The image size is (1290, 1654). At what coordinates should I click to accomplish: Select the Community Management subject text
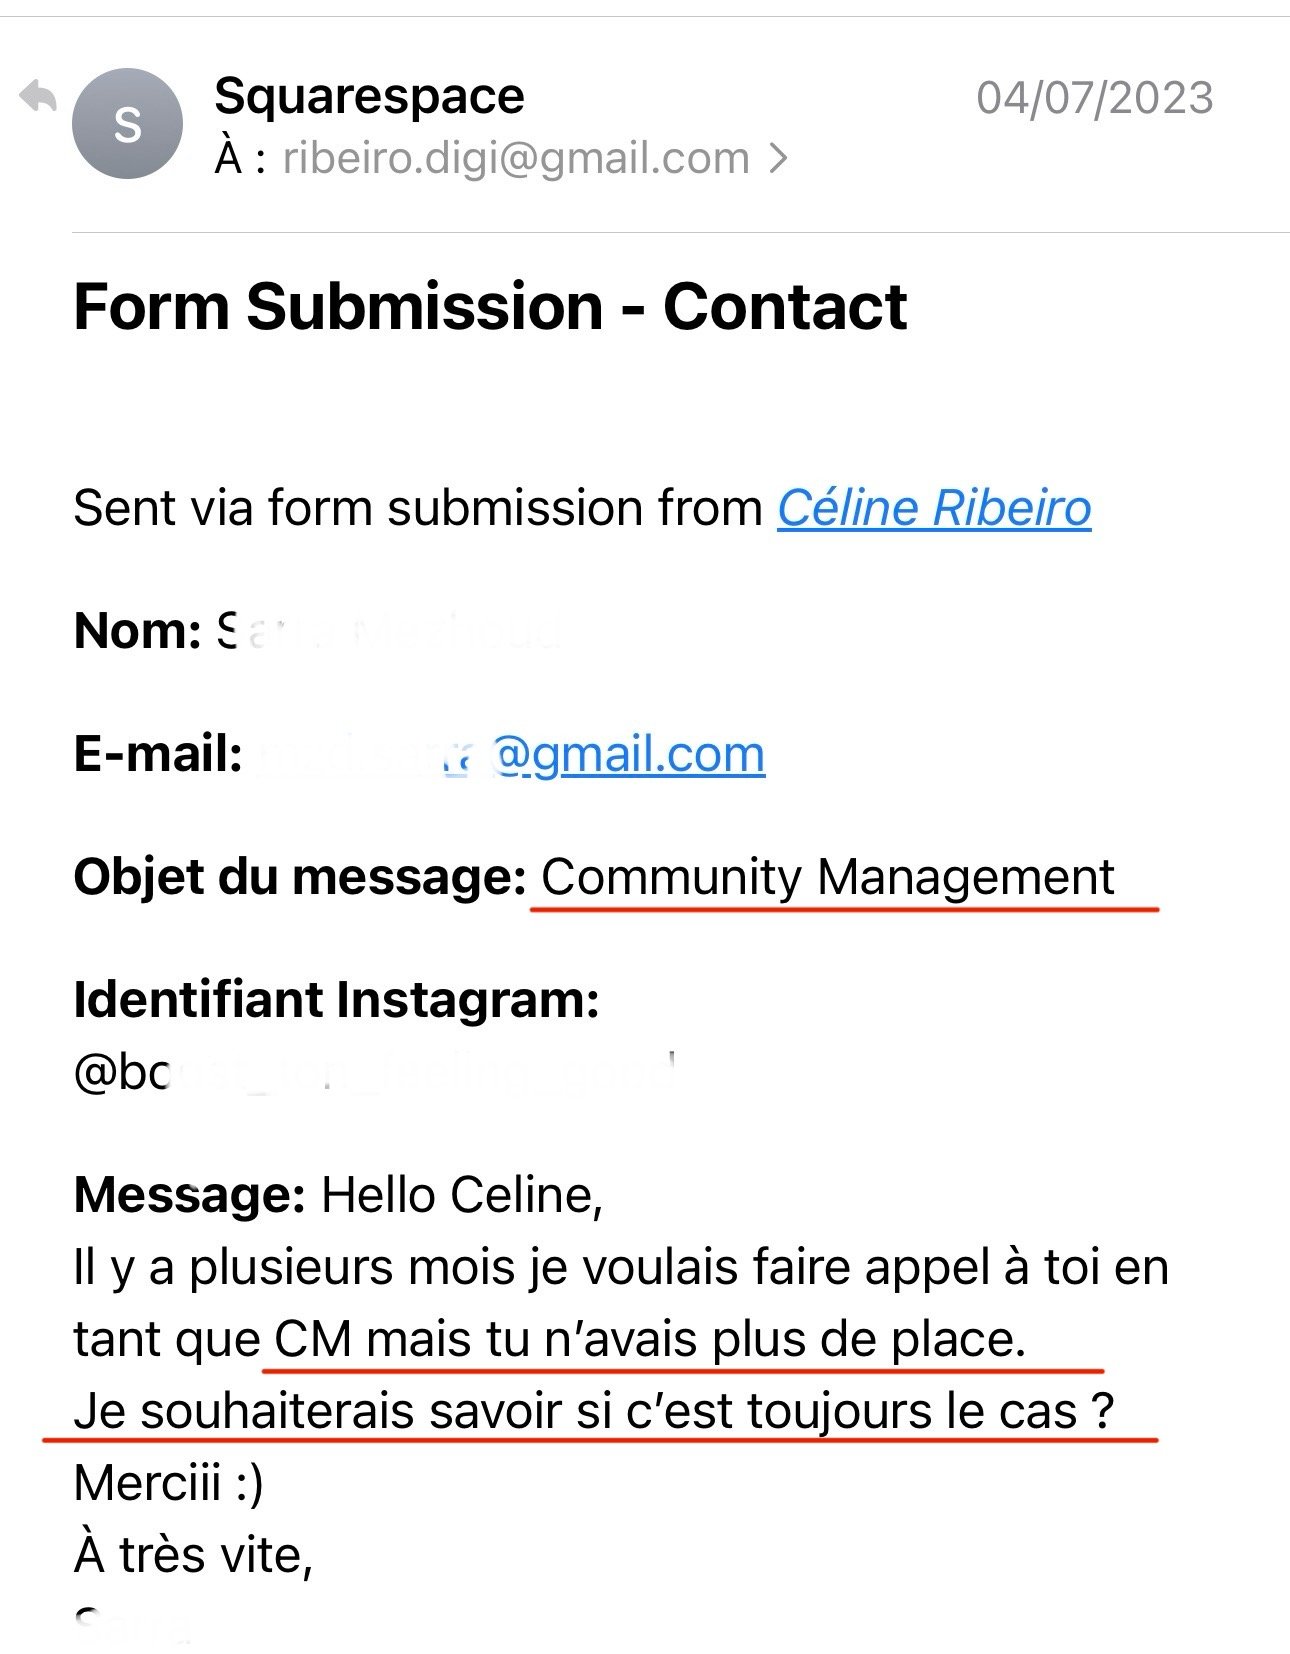tap(827, 877)
